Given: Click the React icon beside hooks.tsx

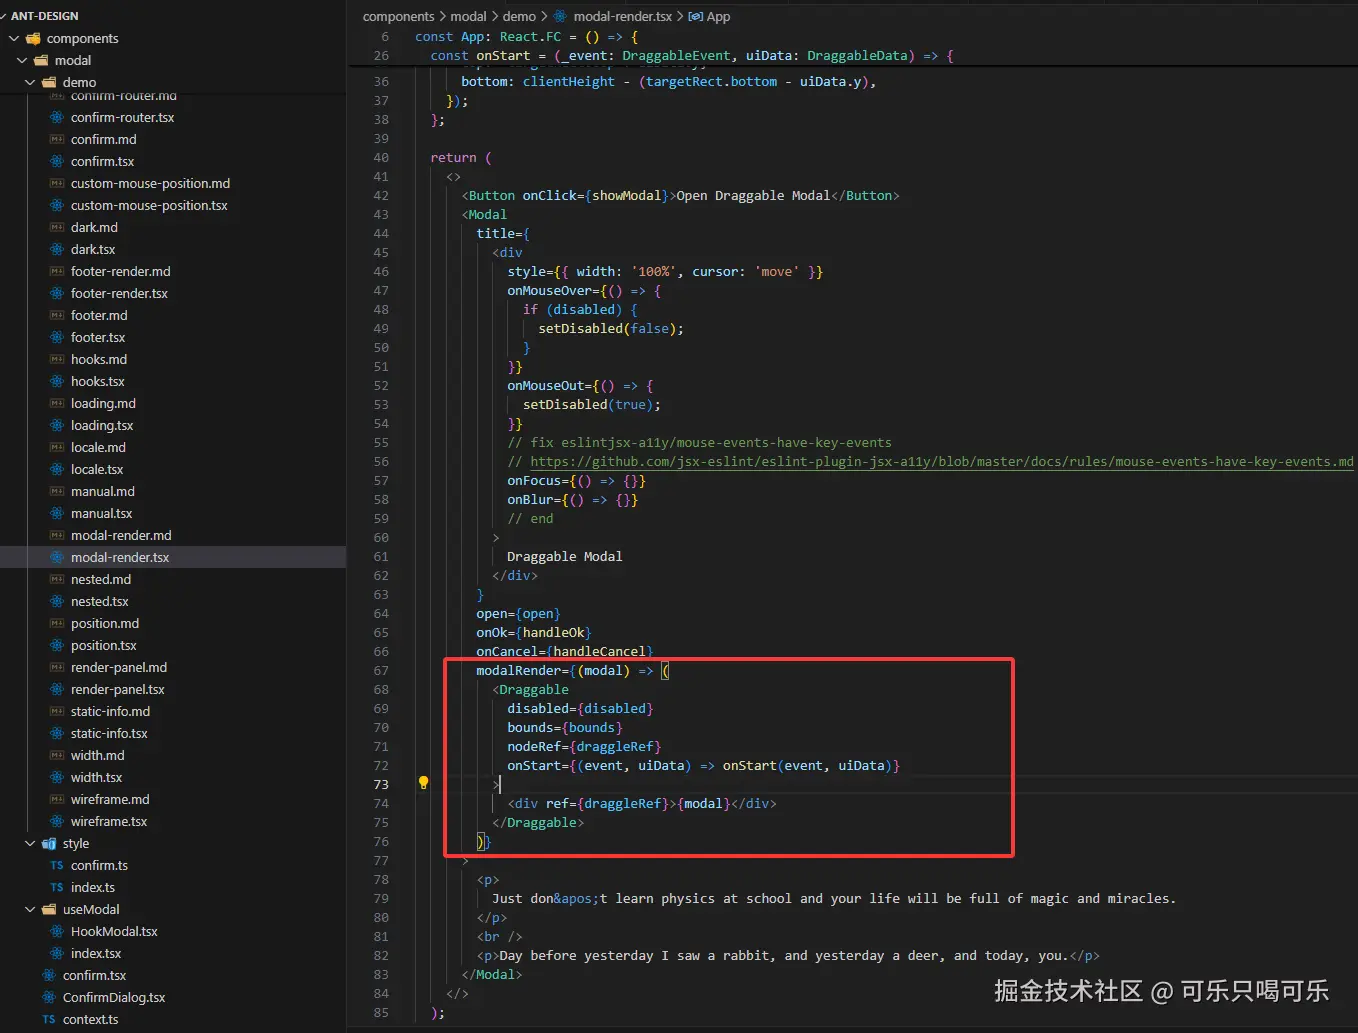Looking at the screenshot, I should [x=57, y=381].
